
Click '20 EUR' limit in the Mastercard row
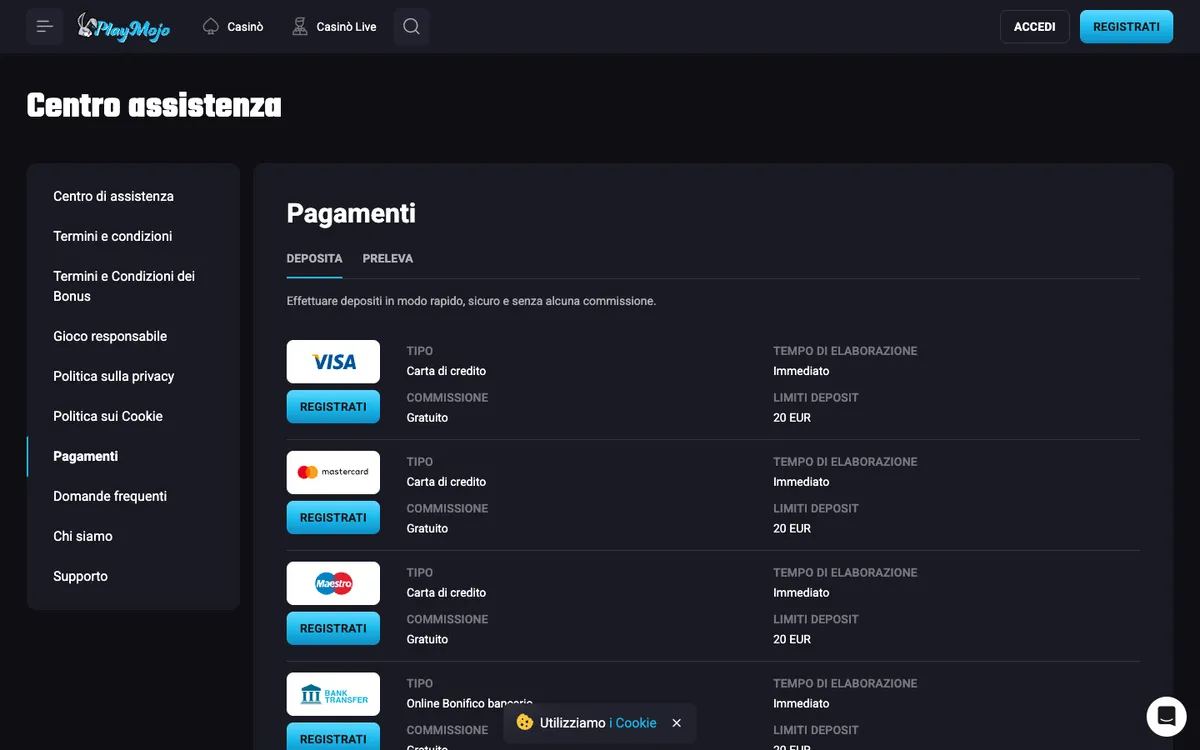(x=792, y=528)
